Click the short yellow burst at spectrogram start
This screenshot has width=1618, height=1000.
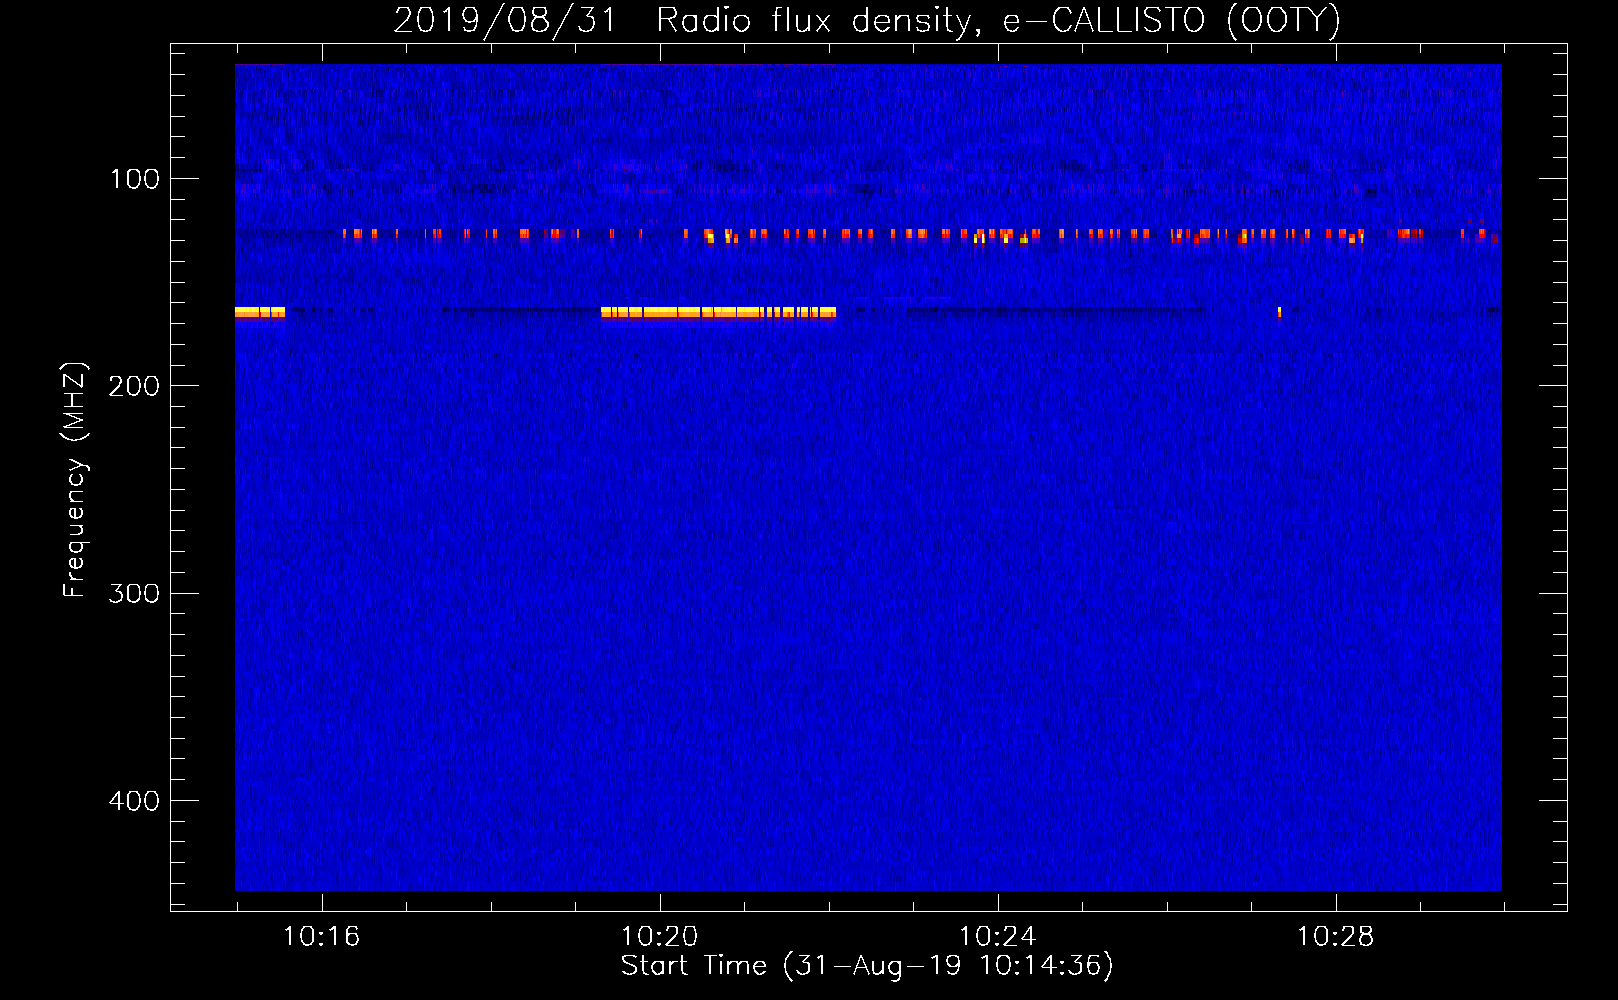[x=260, y=313]
